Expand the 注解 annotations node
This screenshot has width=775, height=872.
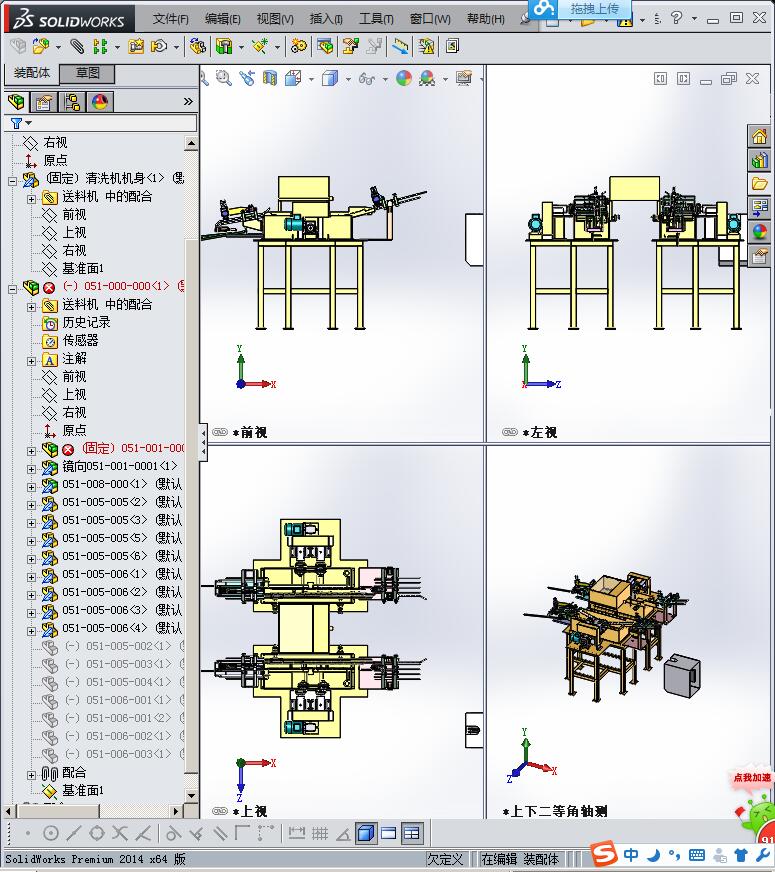31,361
